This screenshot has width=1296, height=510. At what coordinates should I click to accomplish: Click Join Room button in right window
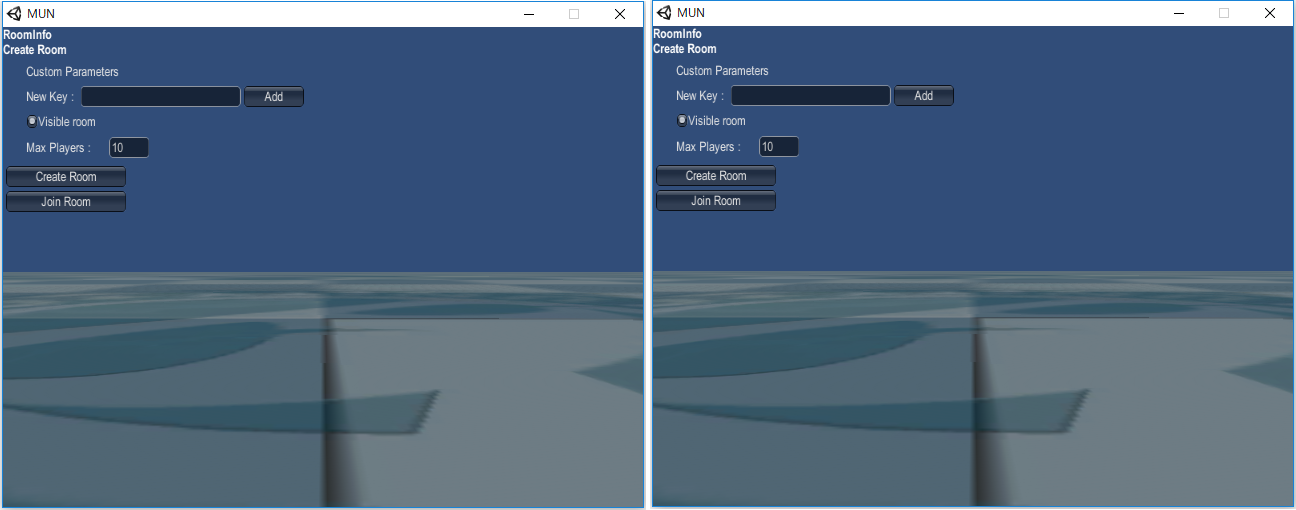click(716, 201)
